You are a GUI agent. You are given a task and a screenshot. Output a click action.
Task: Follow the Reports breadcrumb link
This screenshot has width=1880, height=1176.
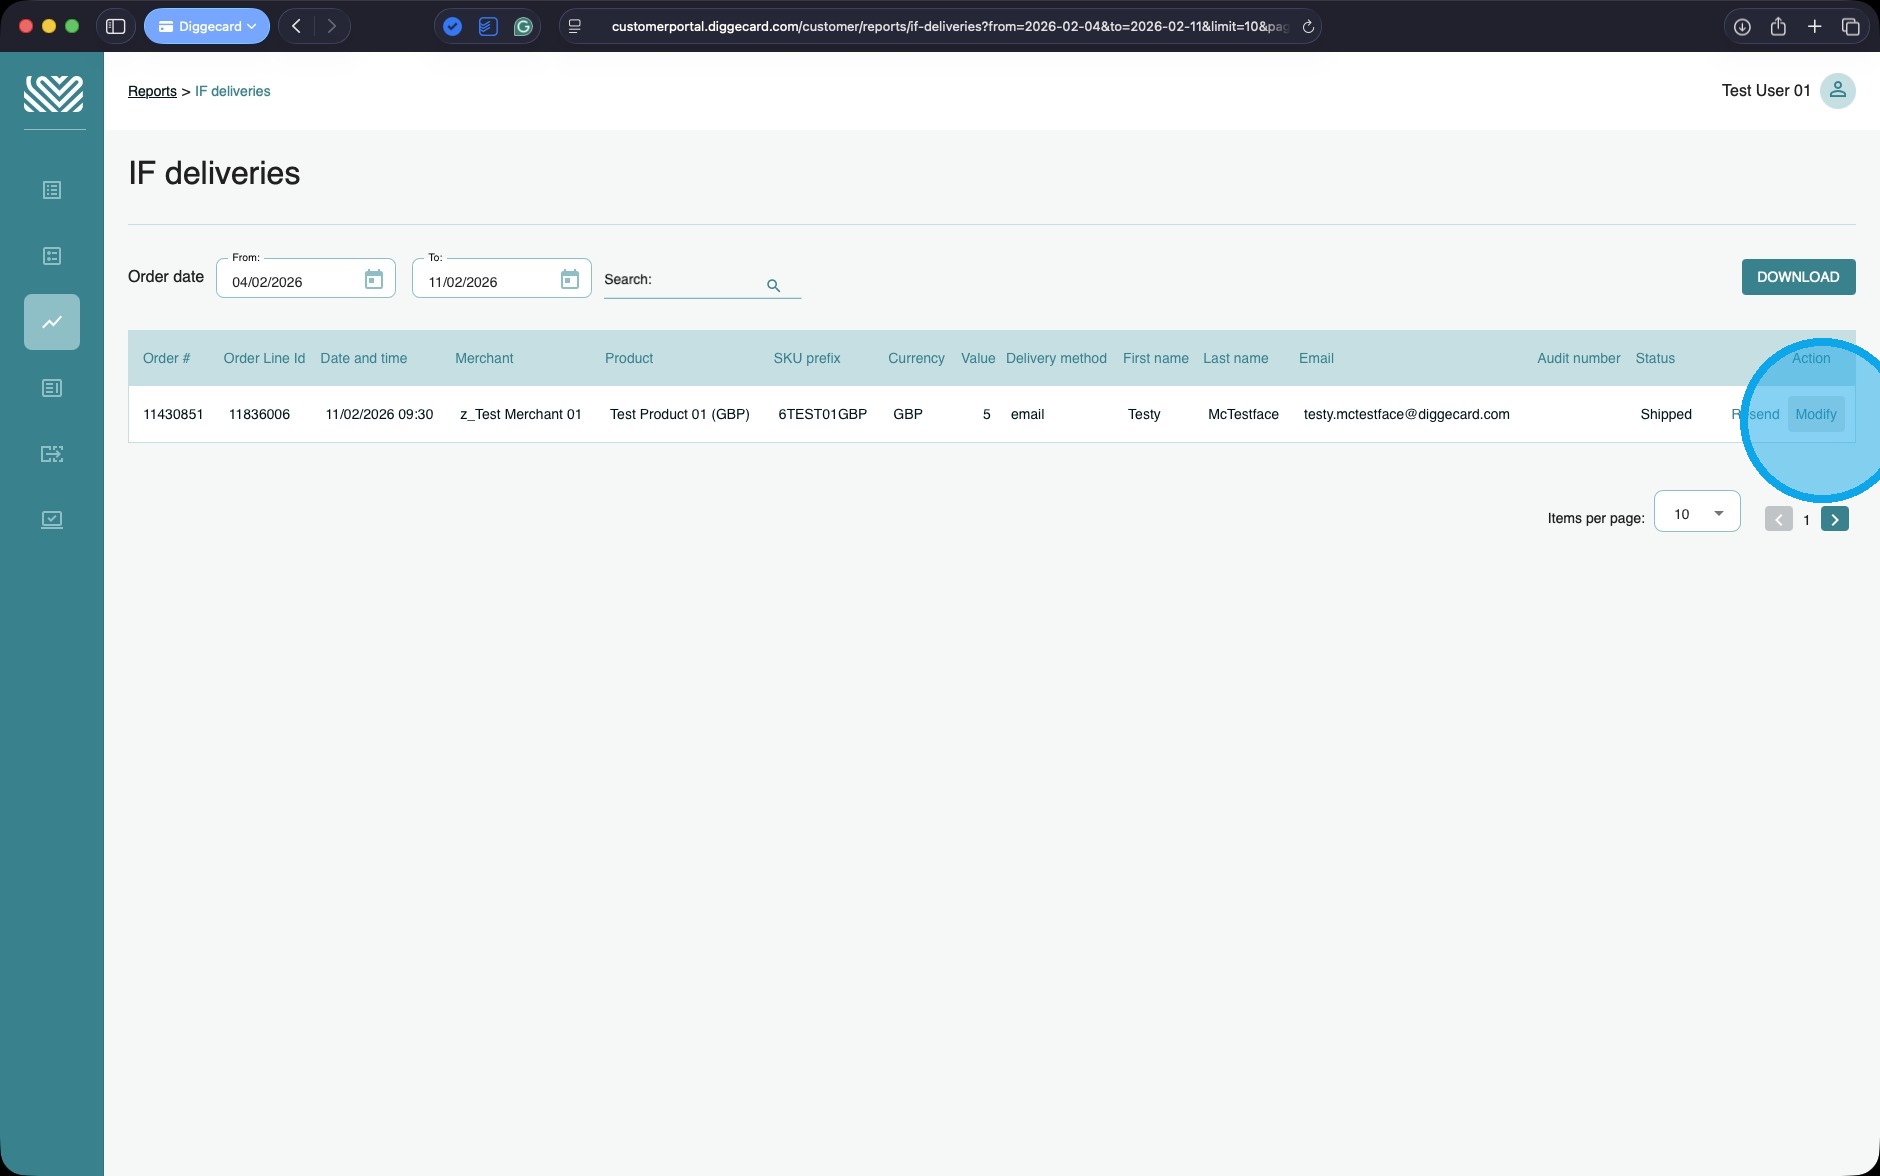152,91
